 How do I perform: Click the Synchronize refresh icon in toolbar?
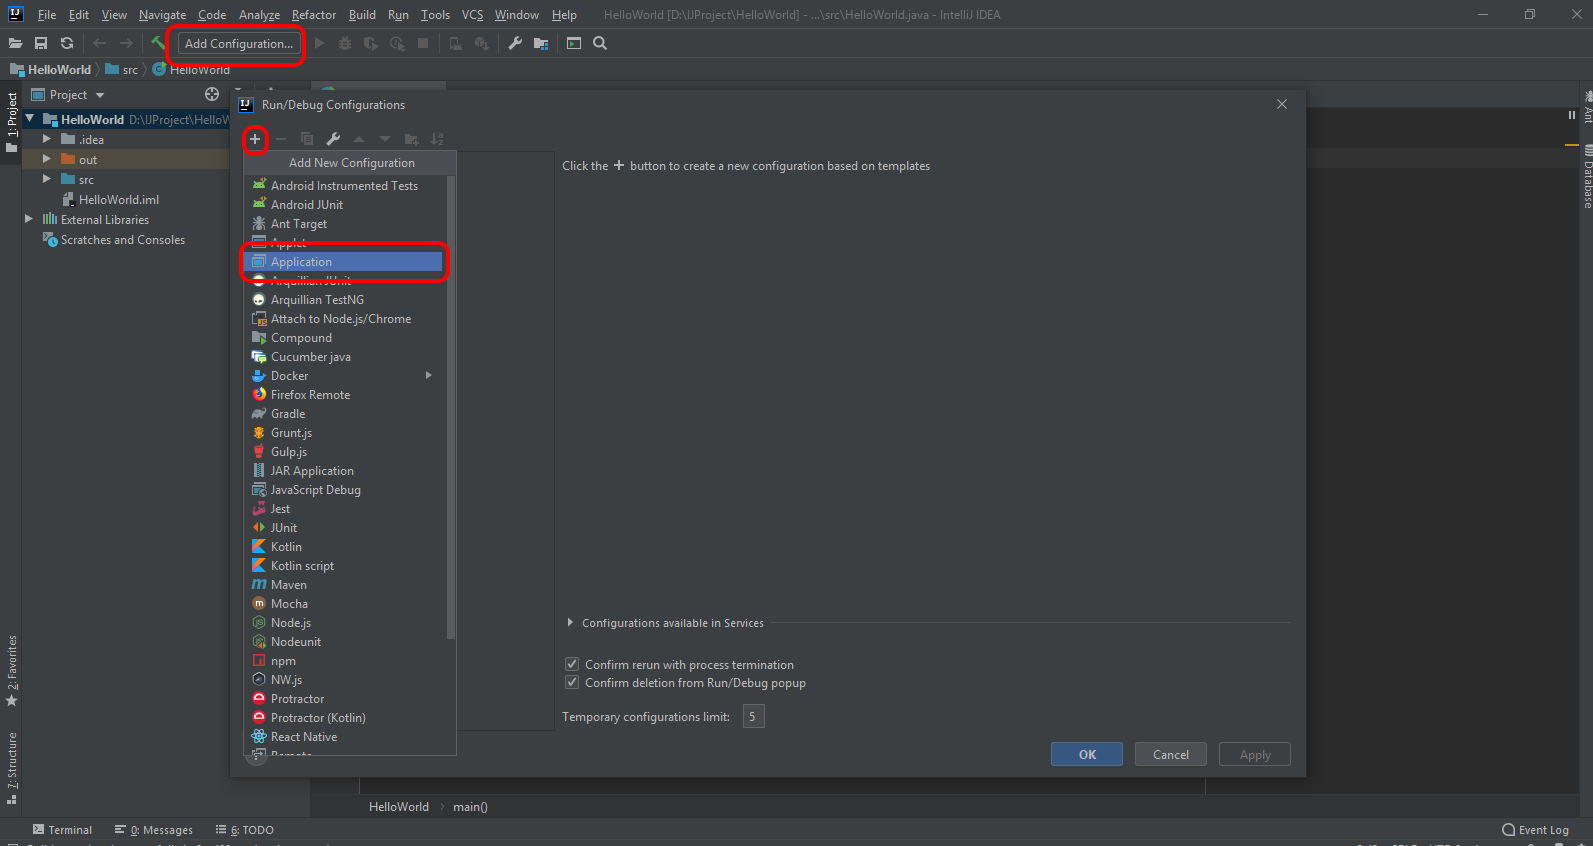click(67, 43)
